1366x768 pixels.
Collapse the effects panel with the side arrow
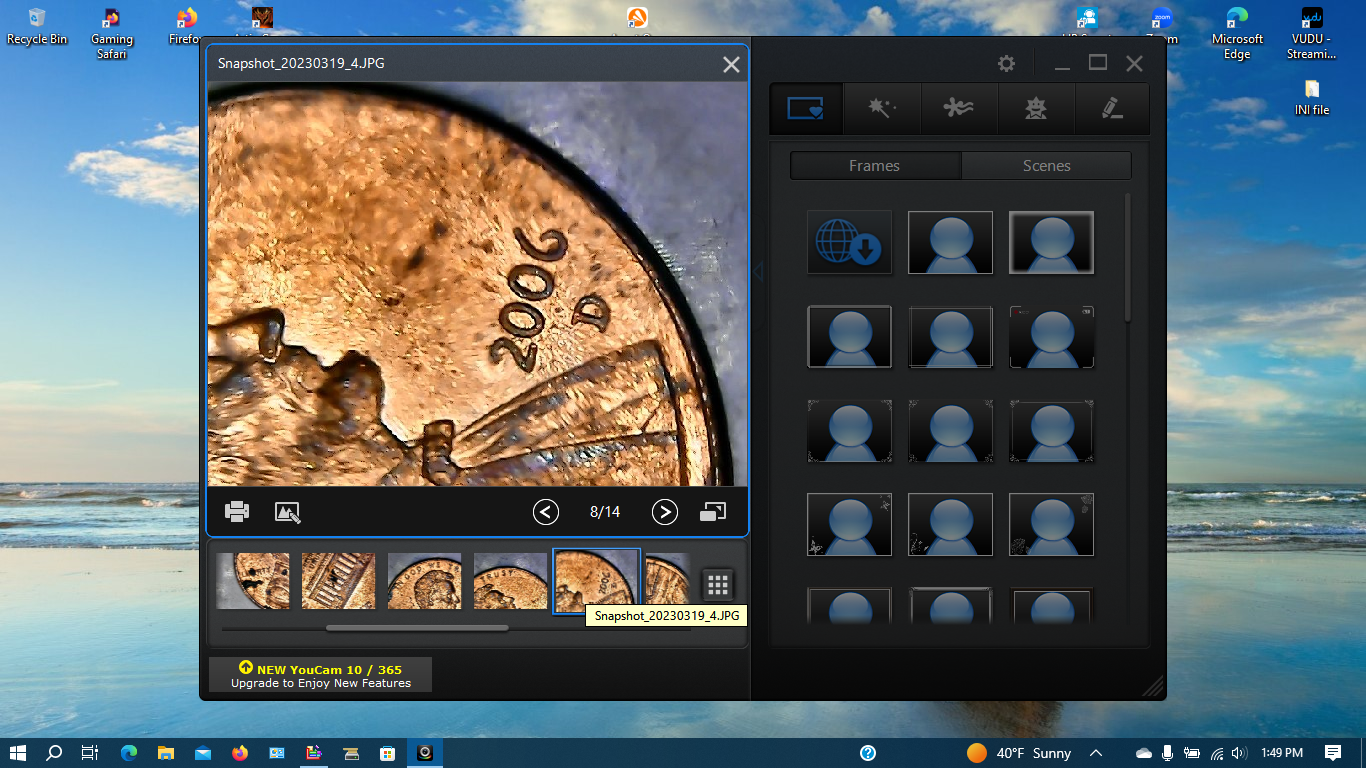coord(758,272)
